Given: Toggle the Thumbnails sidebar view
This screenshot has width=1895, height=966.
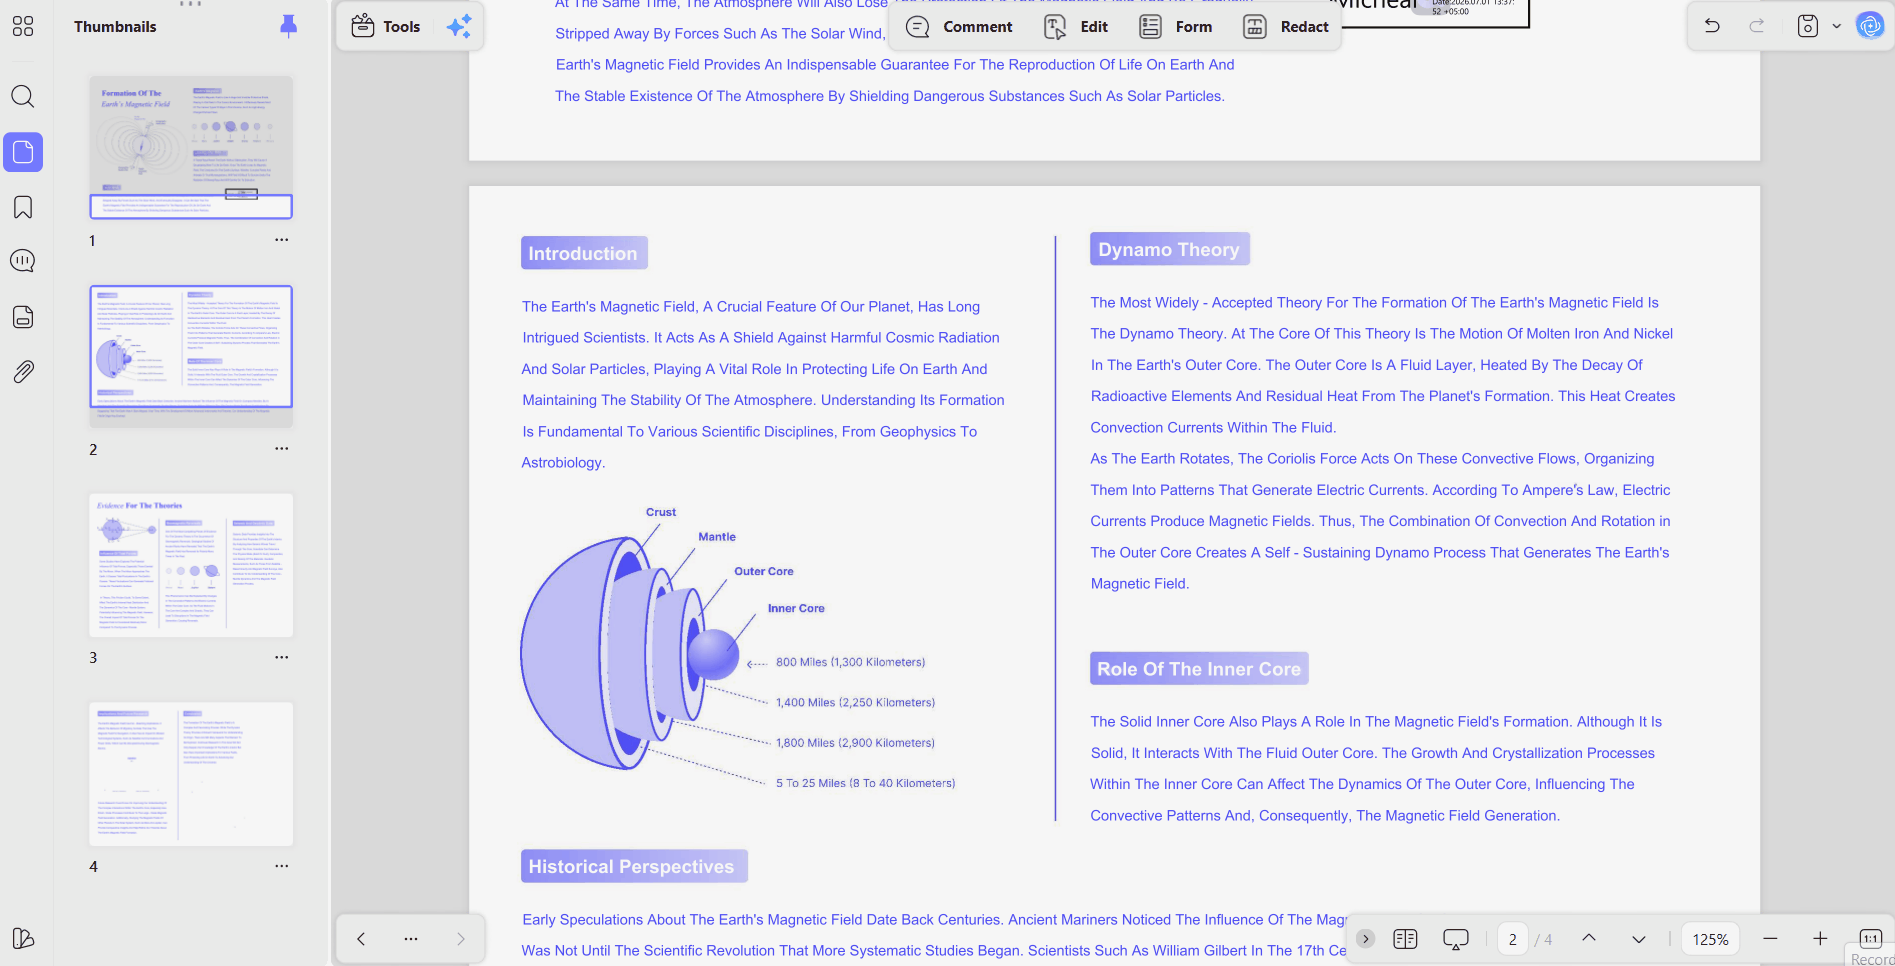Looking at the screenshot, I should pyautogui.click(x=23, y=152).
